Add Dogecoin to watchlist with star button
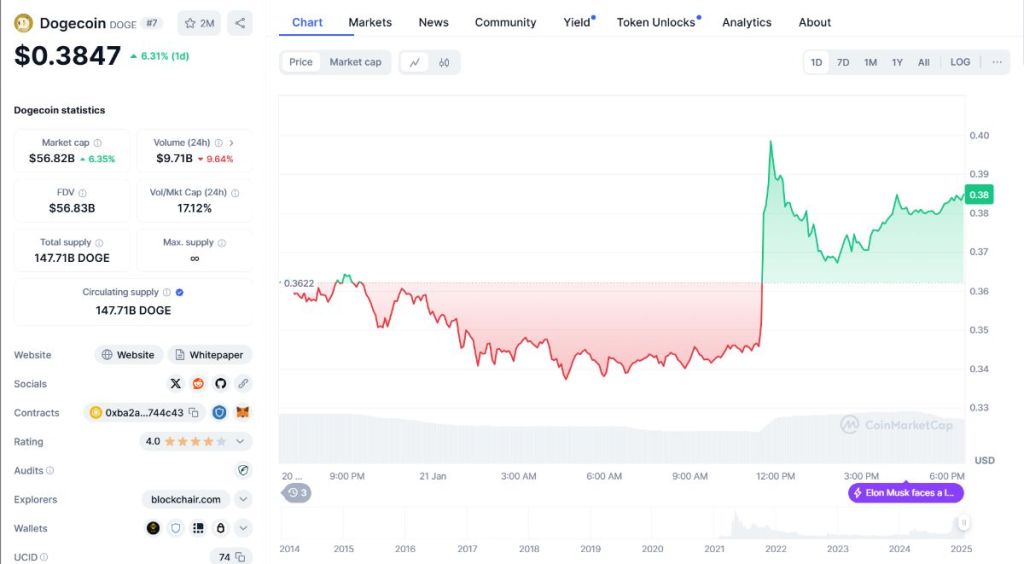This screenshot has height=564, width=1024. [x=199, y=24]
